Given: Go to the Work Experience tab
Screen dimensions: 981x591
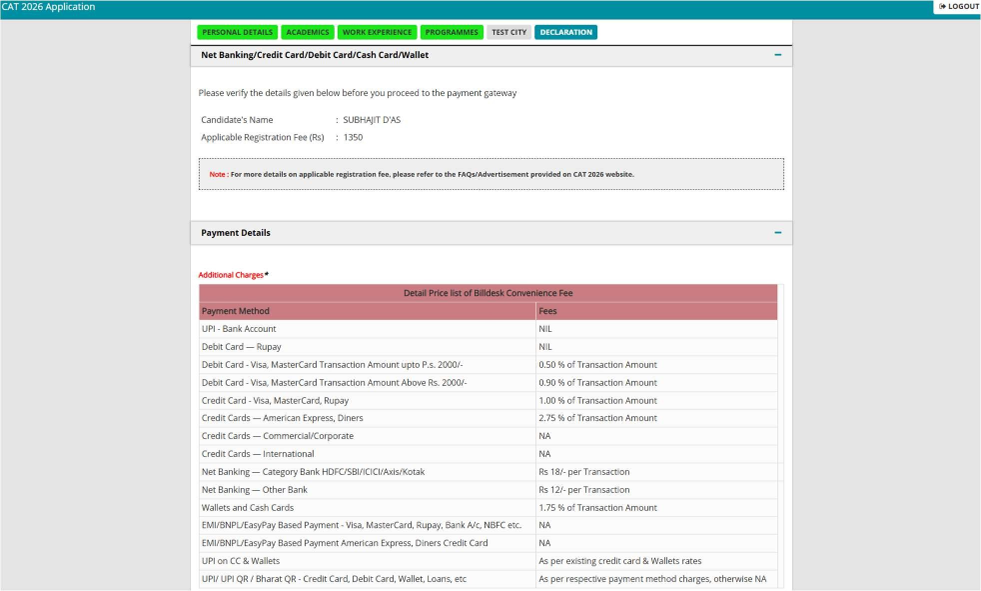Looking at the screenshot, I should 377,32.
